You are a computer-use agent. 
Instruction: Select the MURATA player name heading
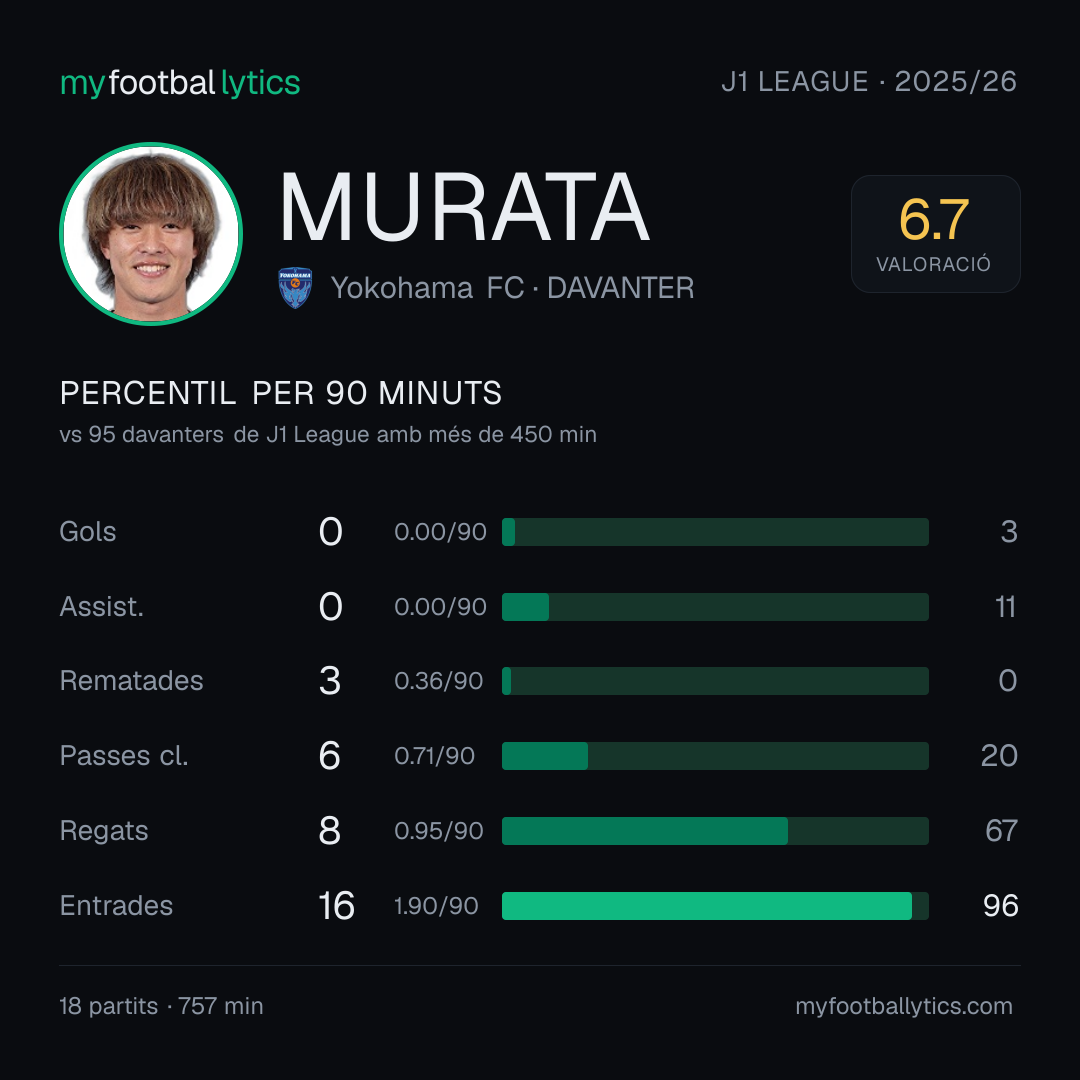pyautogui.click(x=464, y=207)
